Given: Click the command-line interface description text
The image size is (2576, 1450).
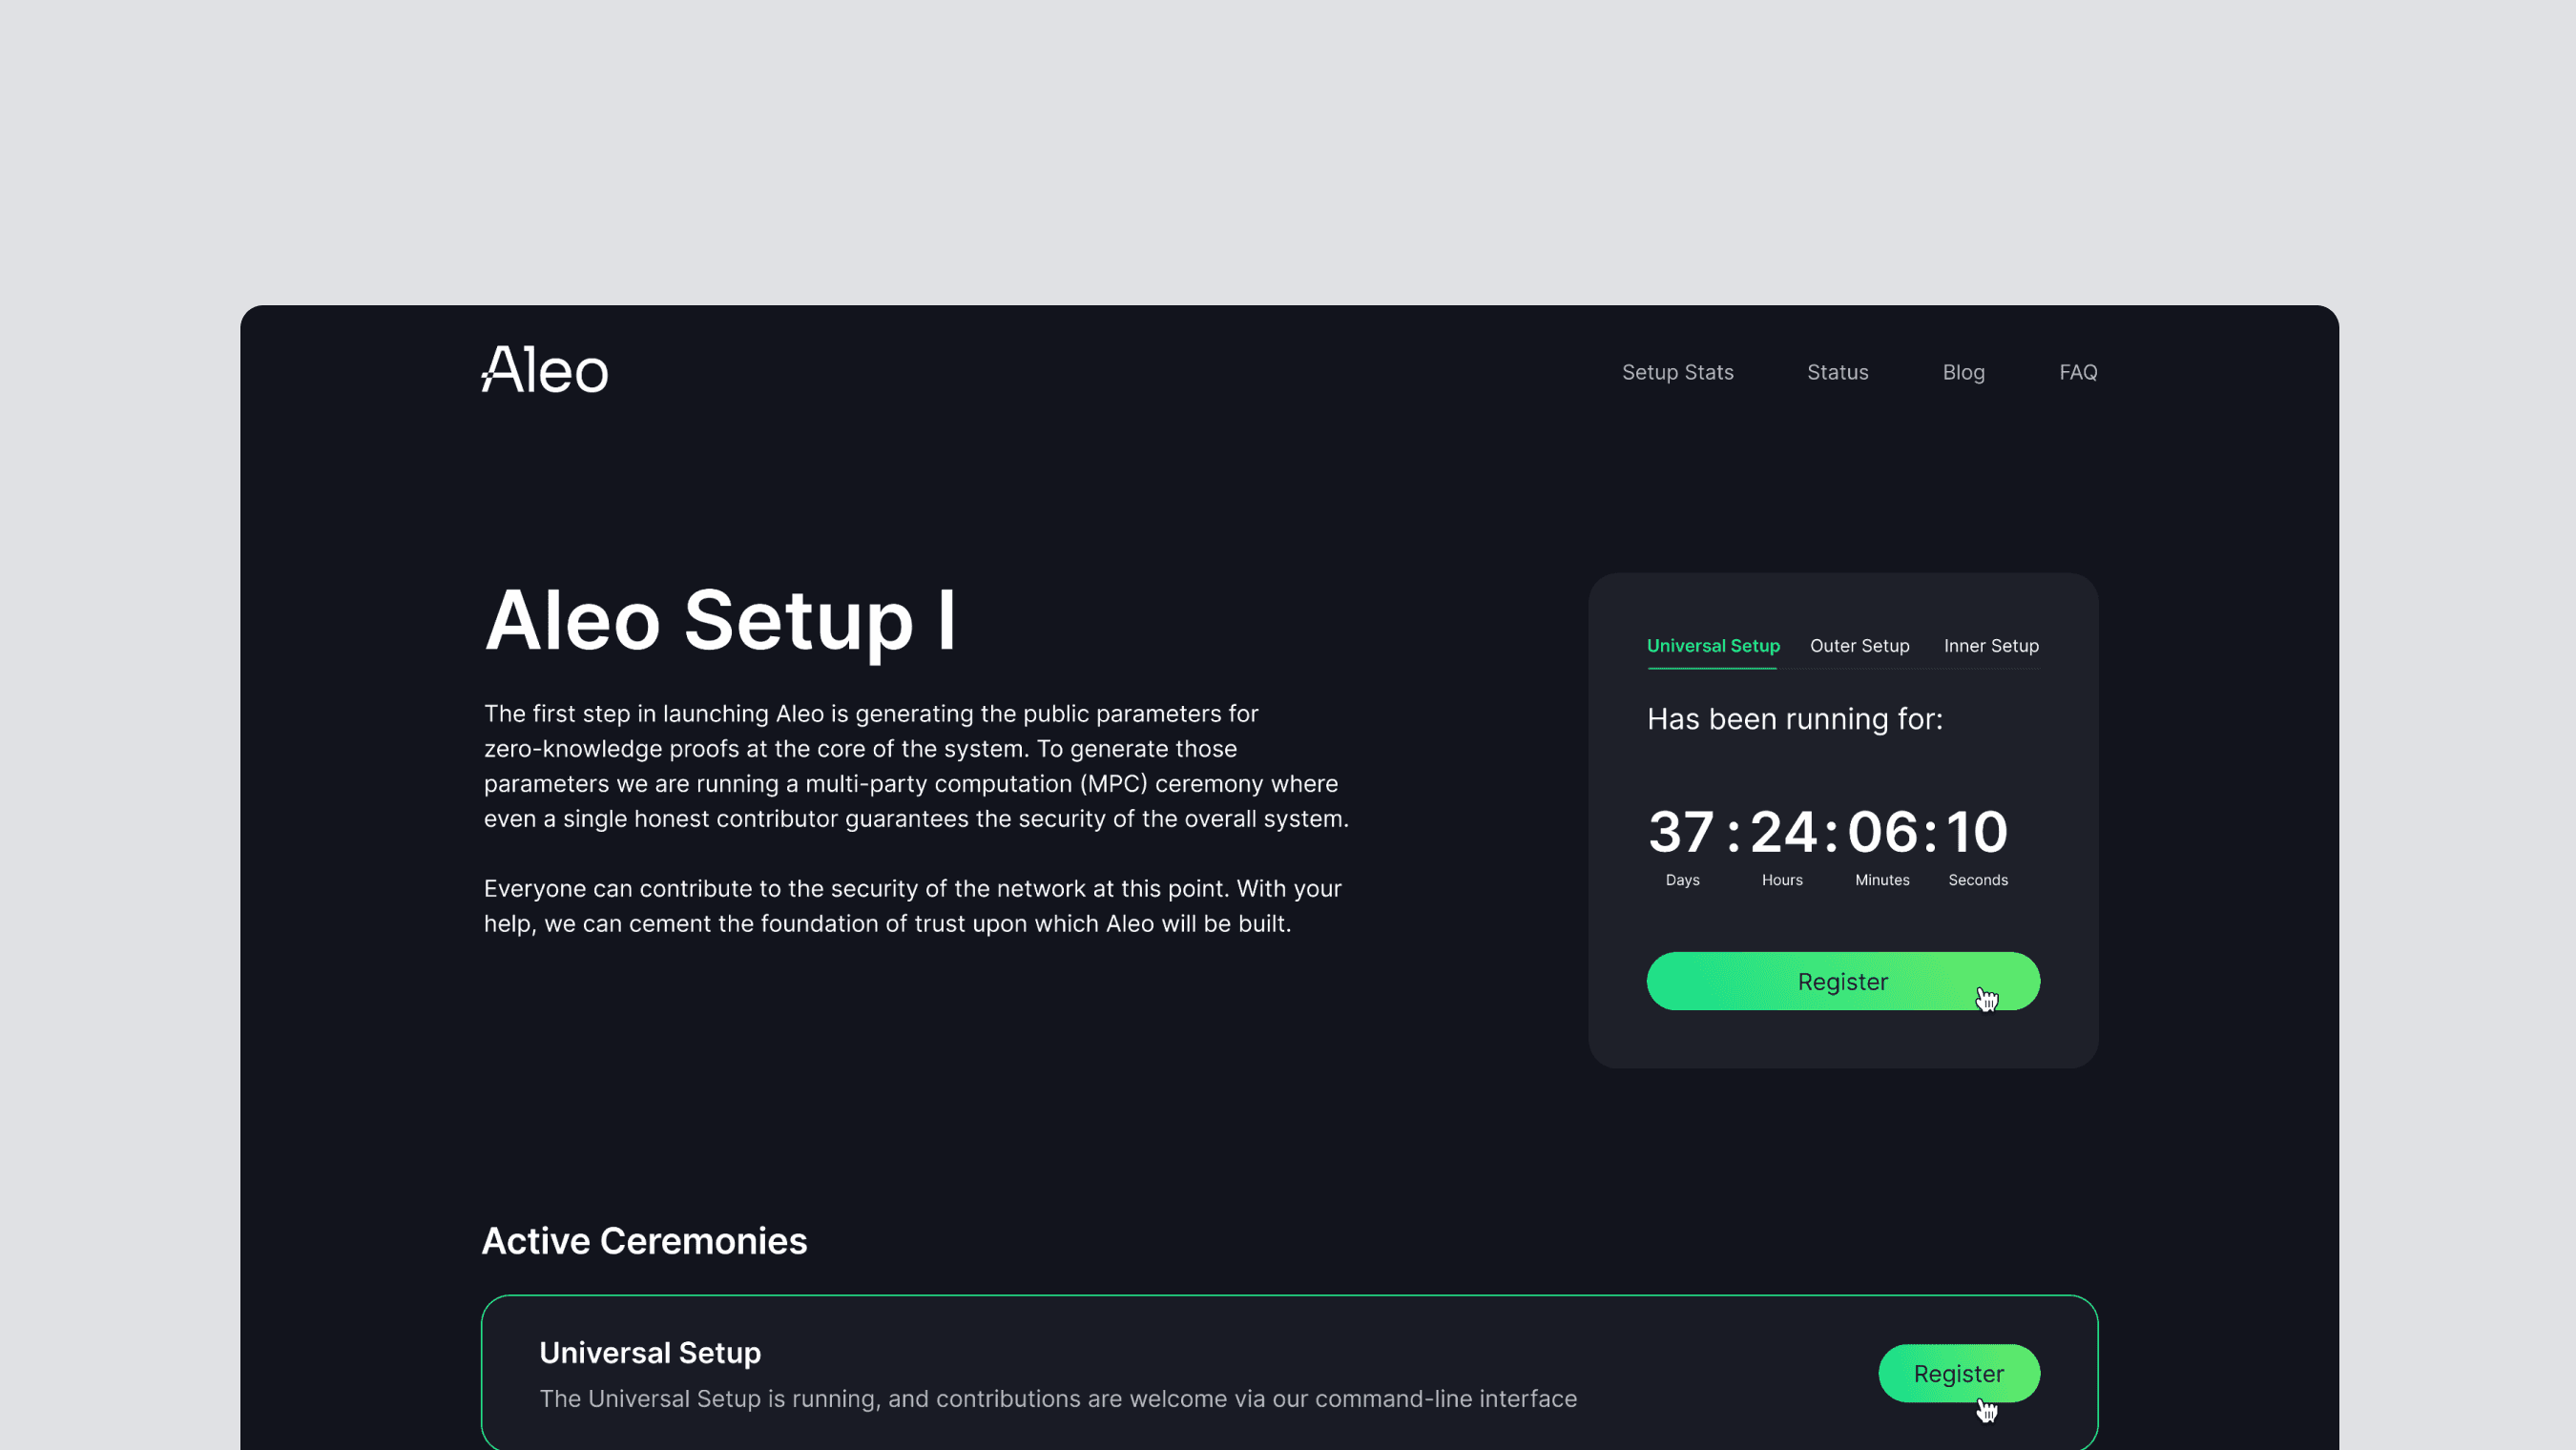Looking at the screenshot, I should [1057, 1399].
